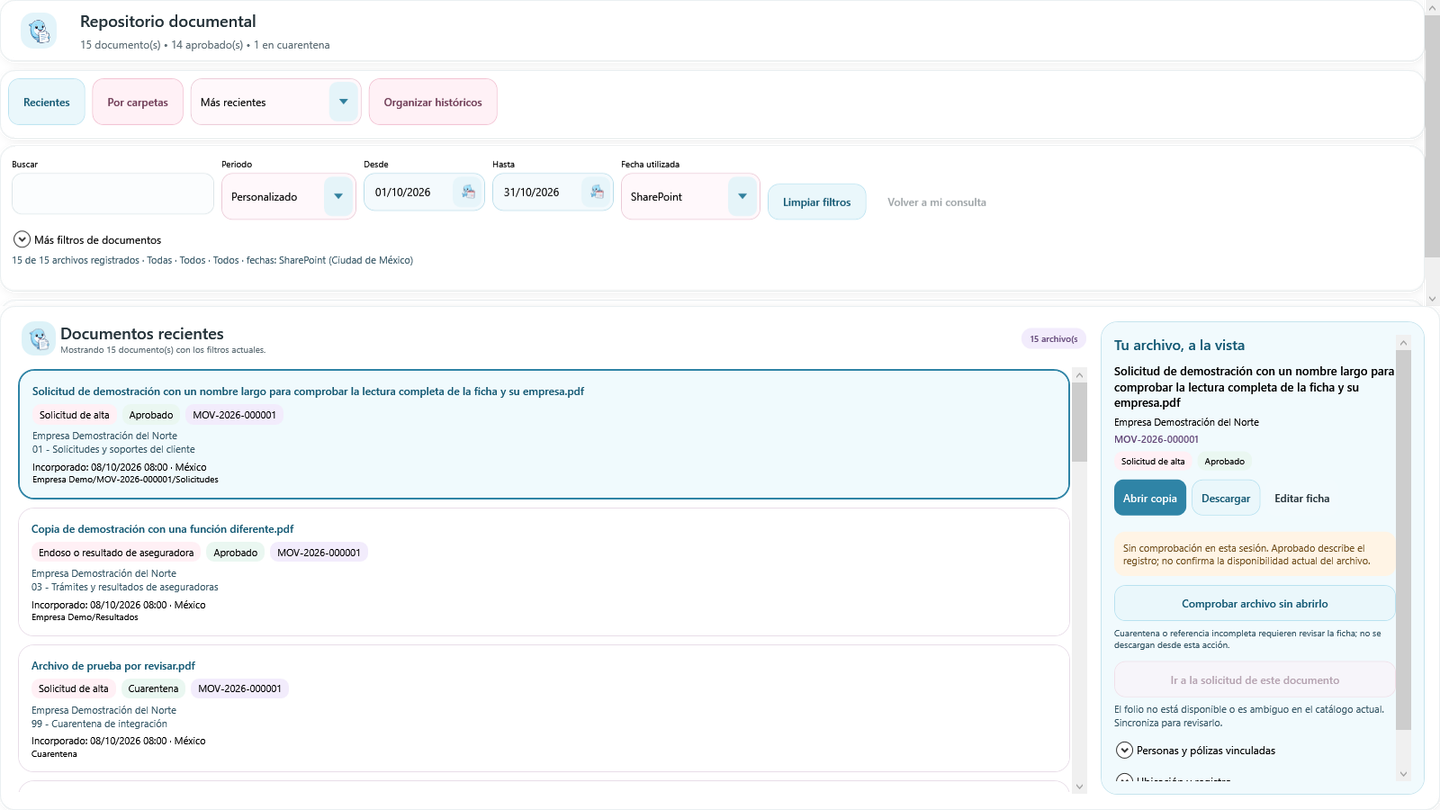Screen dimensions: 1440x810
Task: Select Copia de demostración con una función diferente.pdf
Action: (x=544, y=572)
